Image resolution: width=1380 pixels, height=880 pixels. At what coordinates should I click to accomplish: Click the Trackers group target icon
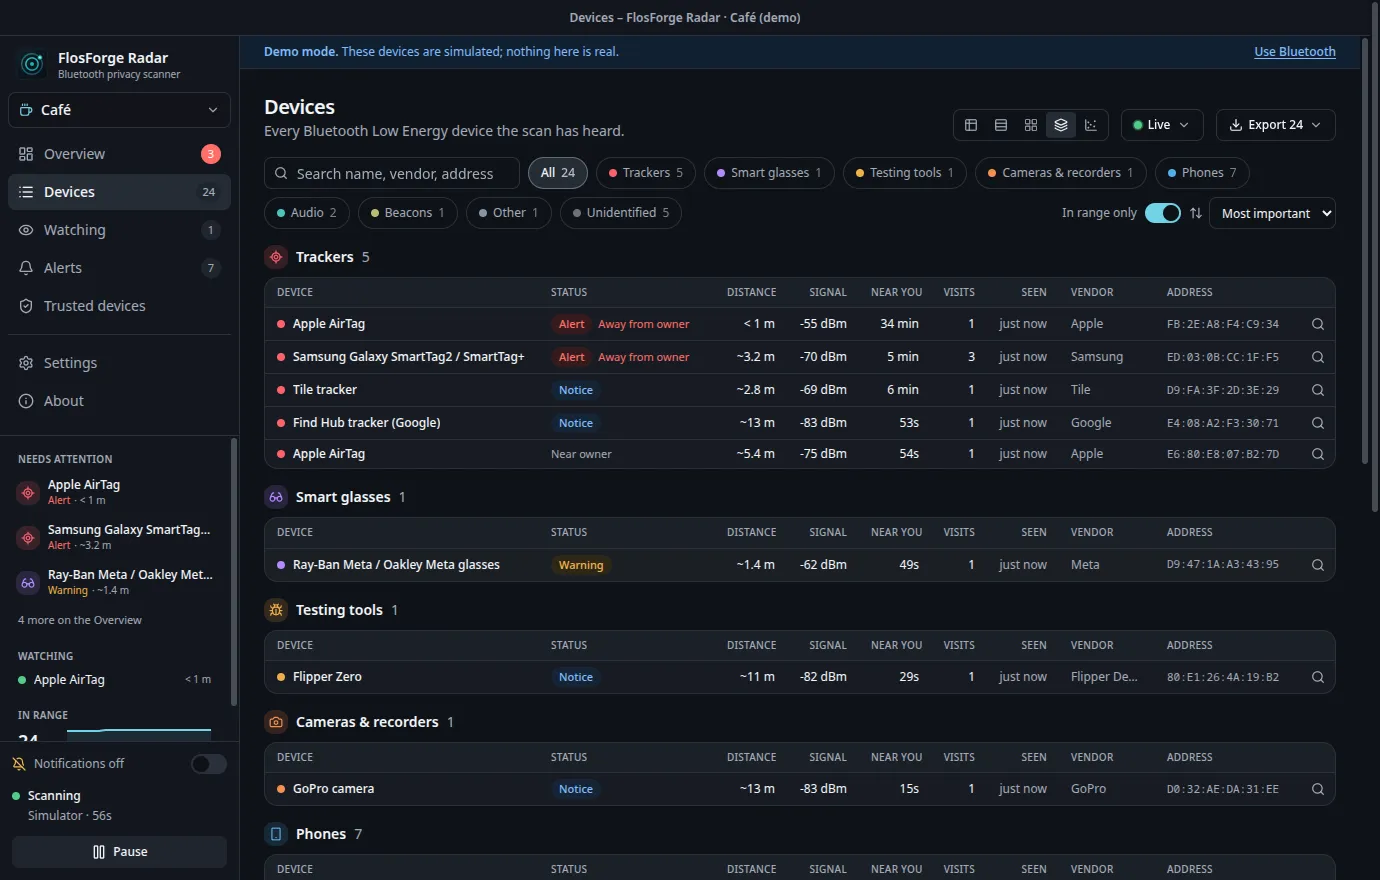click(x=276, y=257)
